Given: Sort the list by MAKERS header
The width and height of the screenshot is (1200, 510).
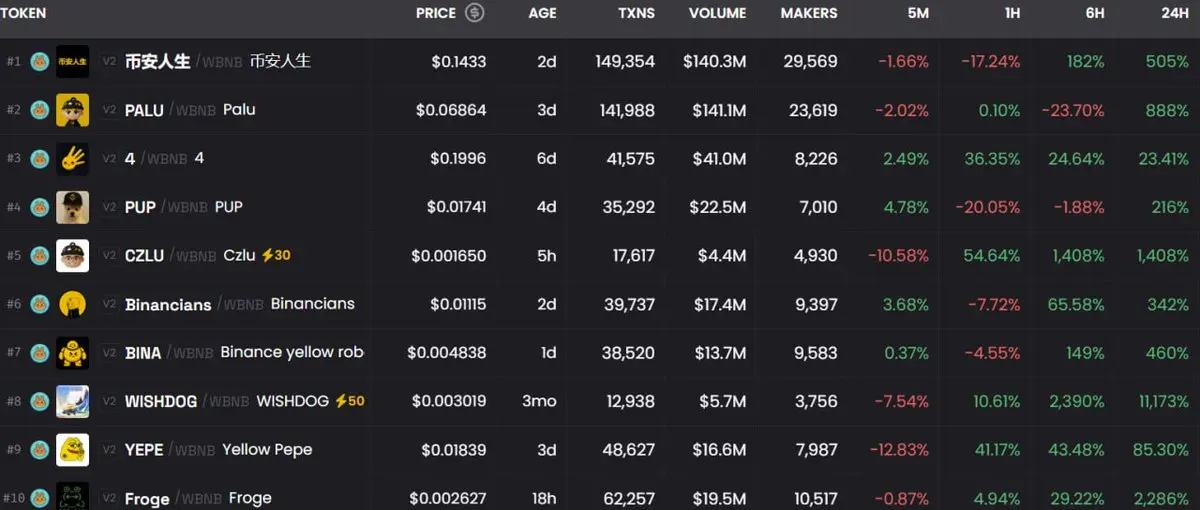Looking at the screenshot, I should click(x=809, y=13).
